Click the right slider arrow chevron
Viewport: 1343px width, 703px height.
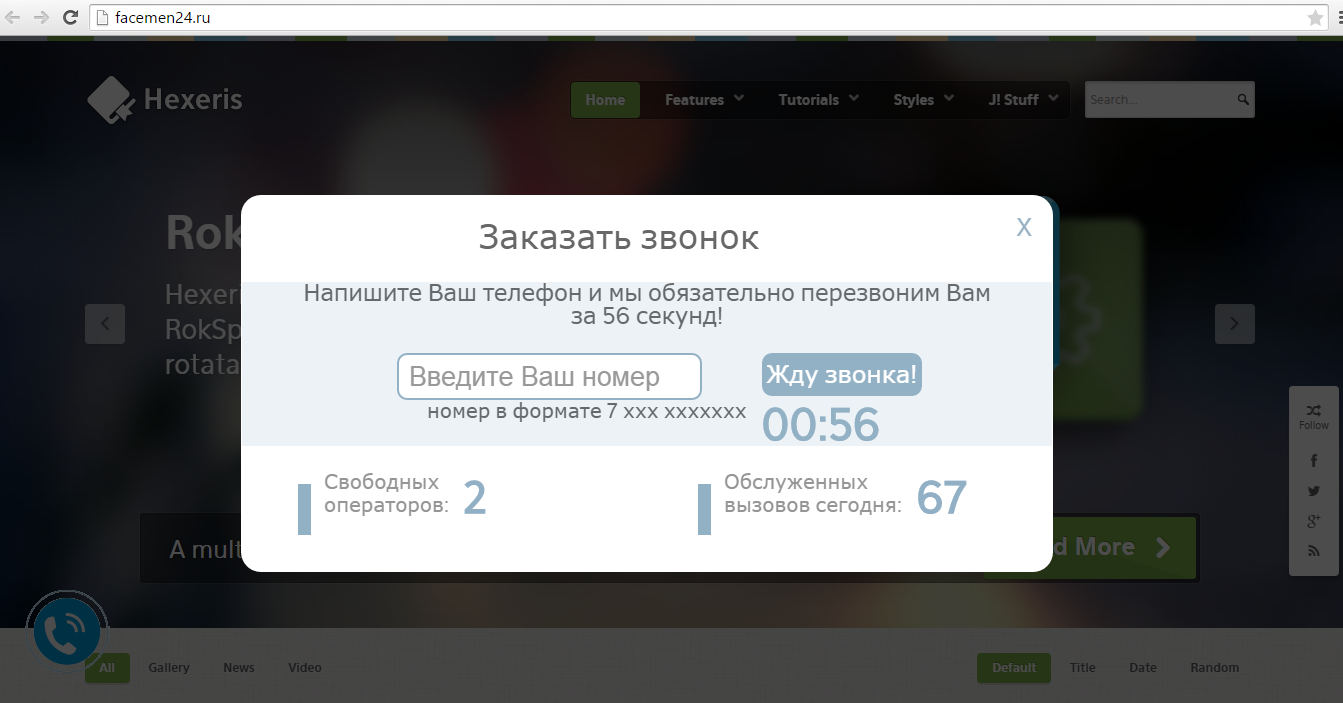[x=1234, y=324]
